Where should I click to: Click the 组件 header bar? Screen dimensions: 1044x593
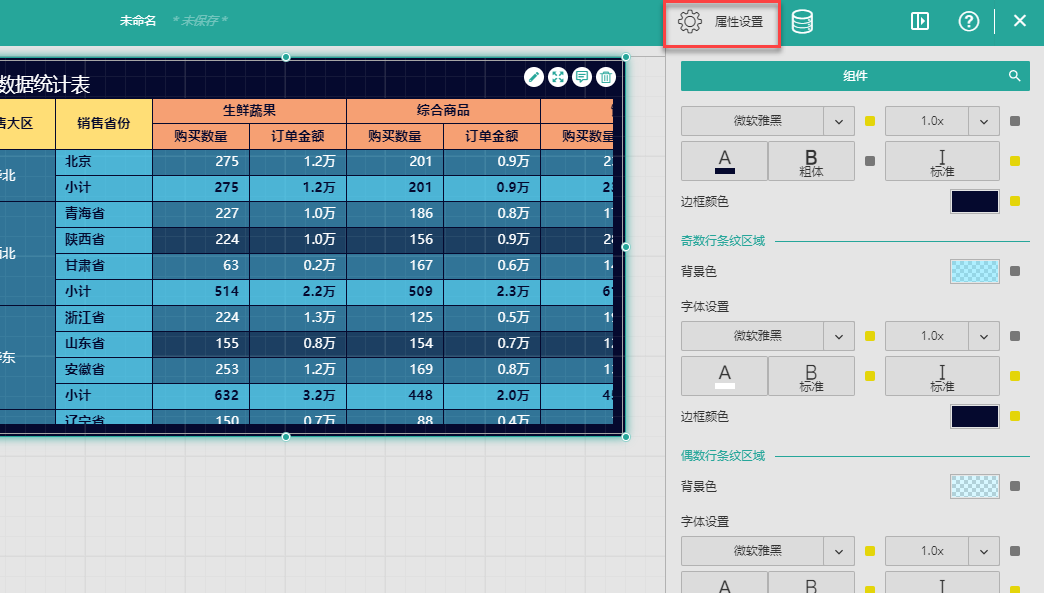(854, 76)
